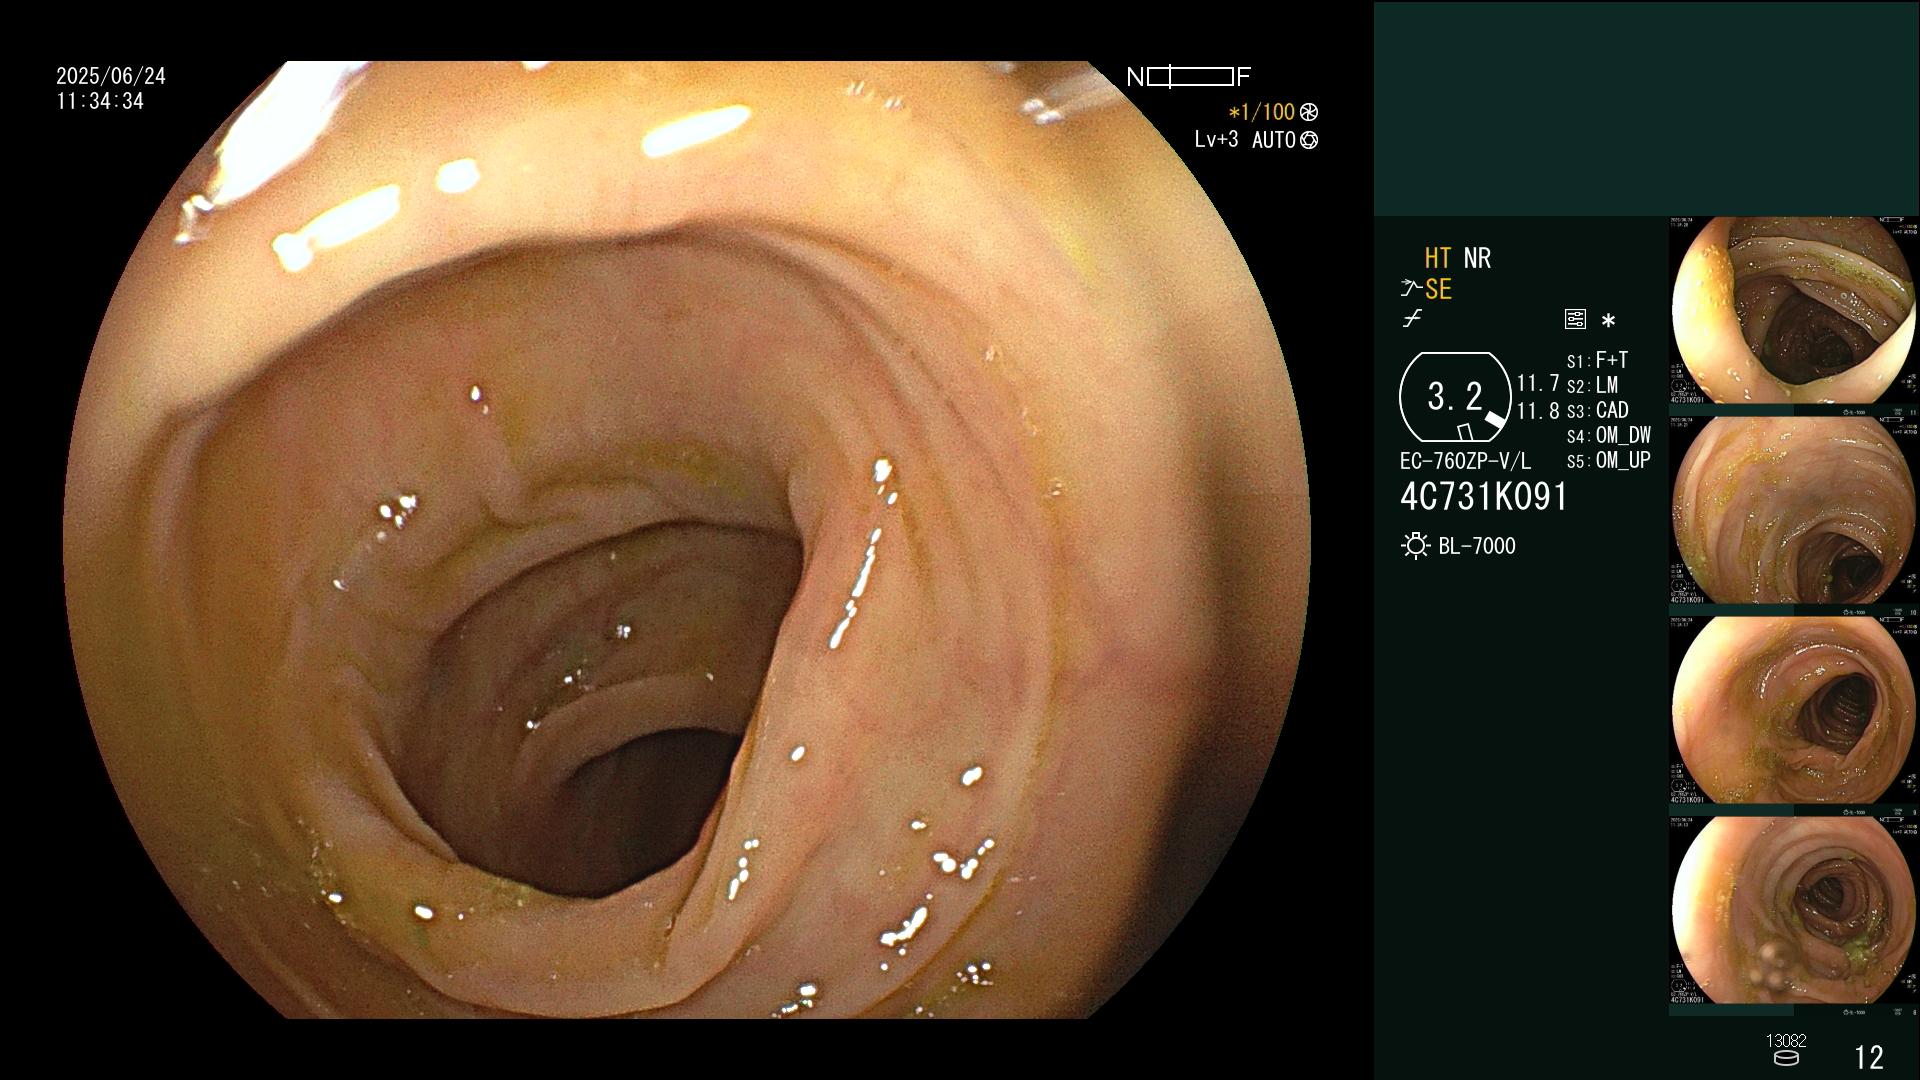
Task: Click the BL-7000 light source label
Action: 1477,546
